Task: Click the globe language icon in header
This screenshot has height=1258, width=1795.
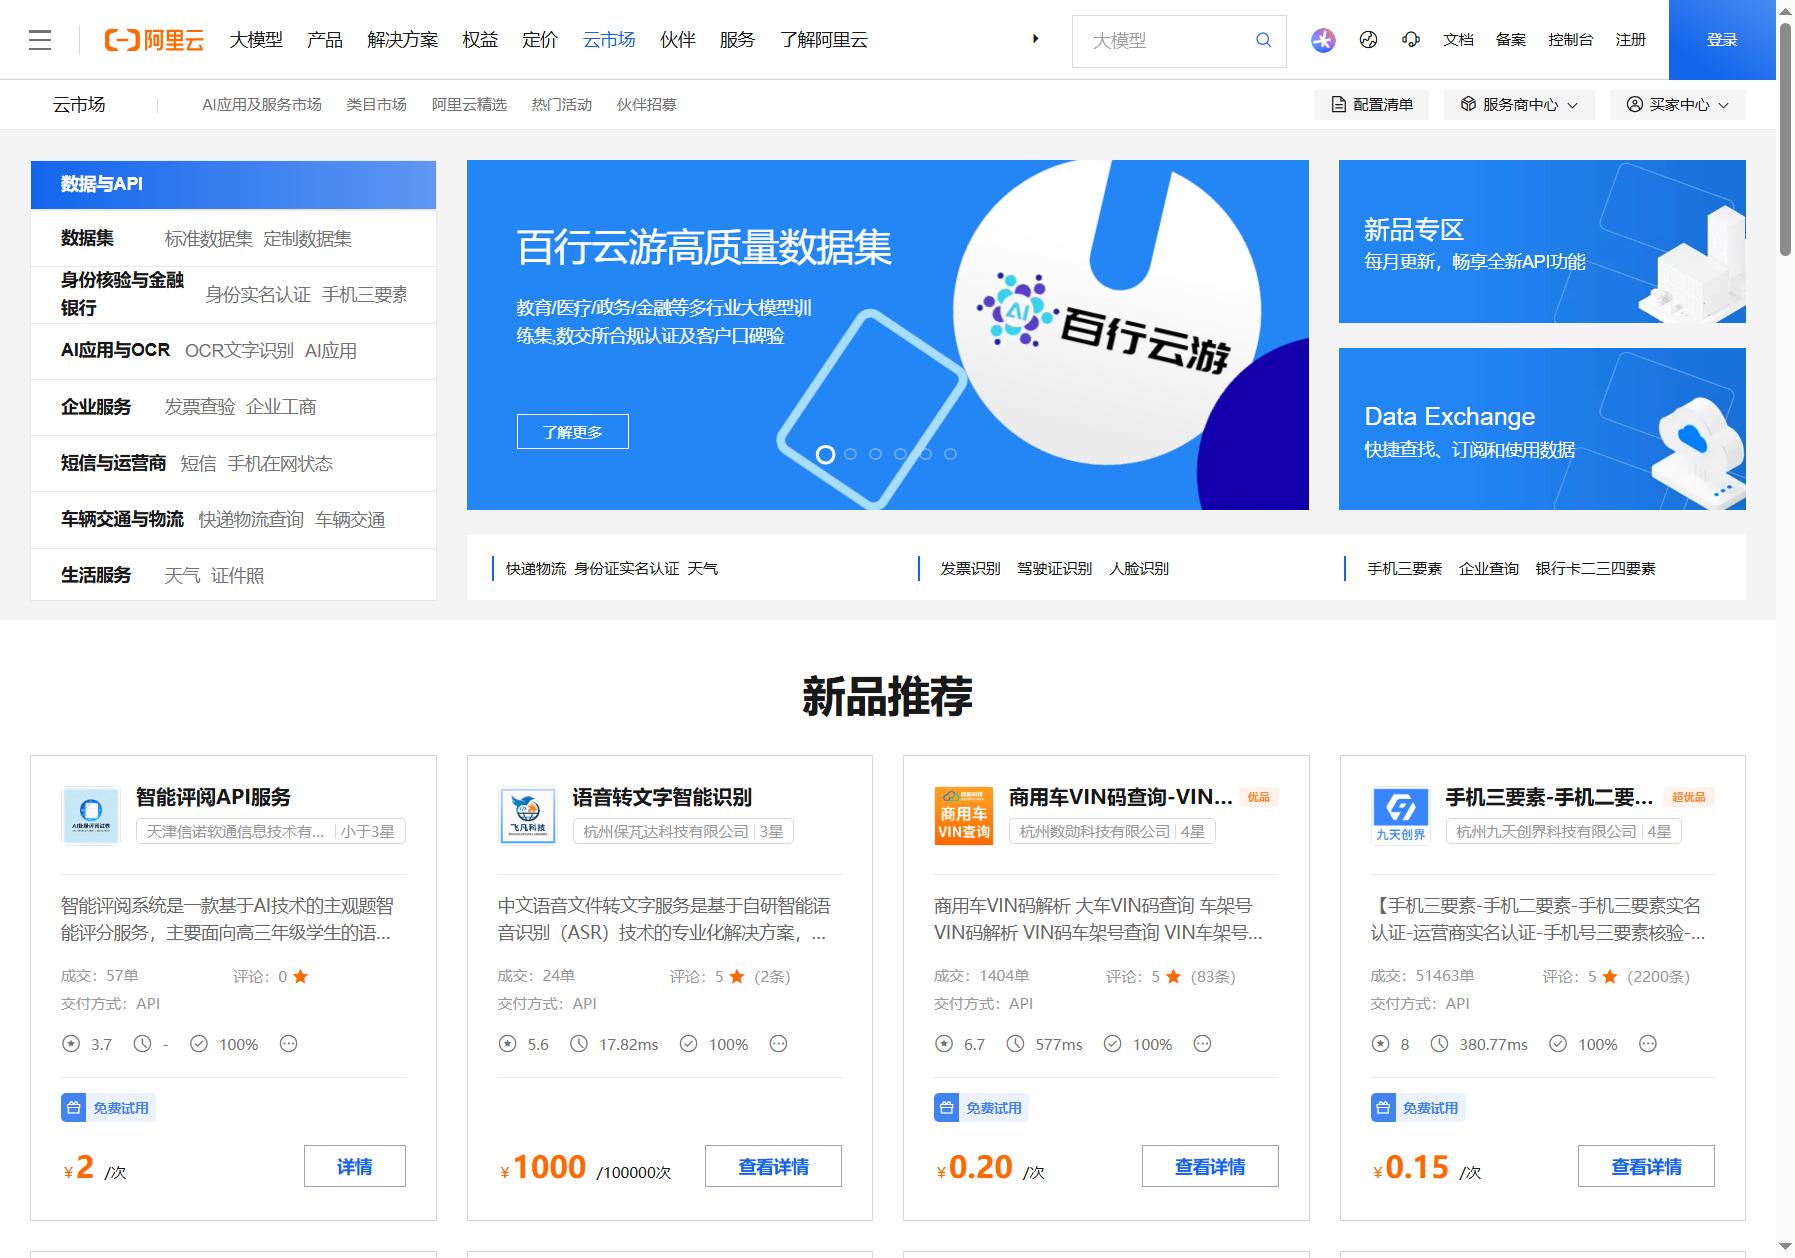Action: [x=1369, y=40]
